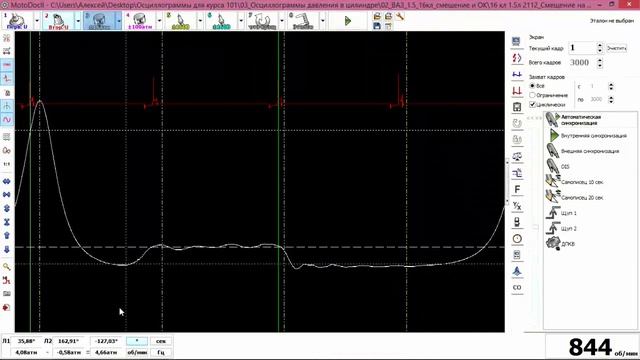Select channel 5 probe button
This screenshot has height=360, width=640.
point(181,21)
